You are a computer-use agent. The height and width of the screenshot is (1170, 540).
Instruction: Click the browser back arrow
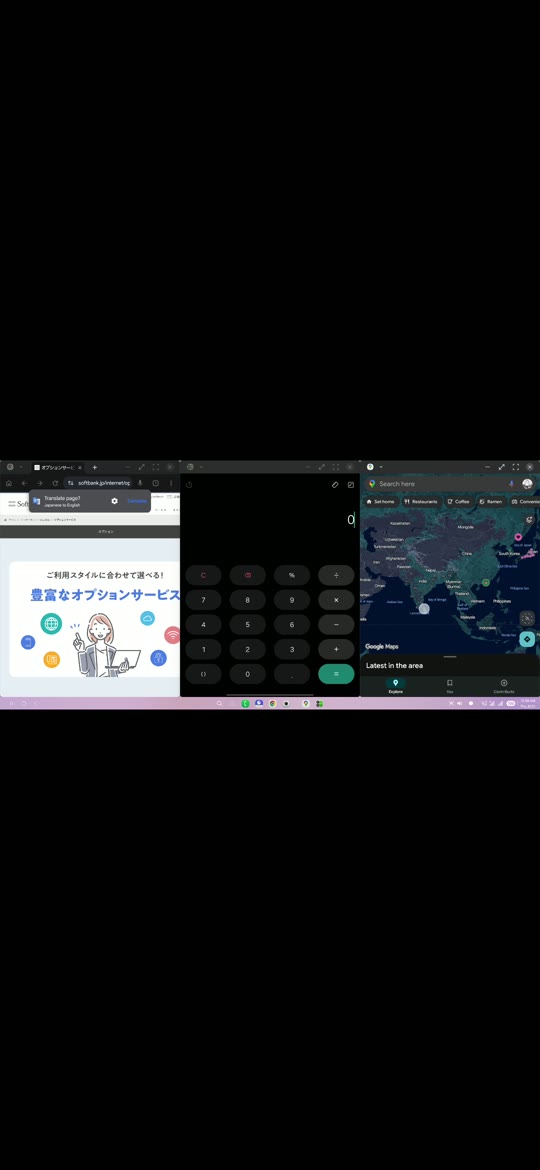coord(24,483)
